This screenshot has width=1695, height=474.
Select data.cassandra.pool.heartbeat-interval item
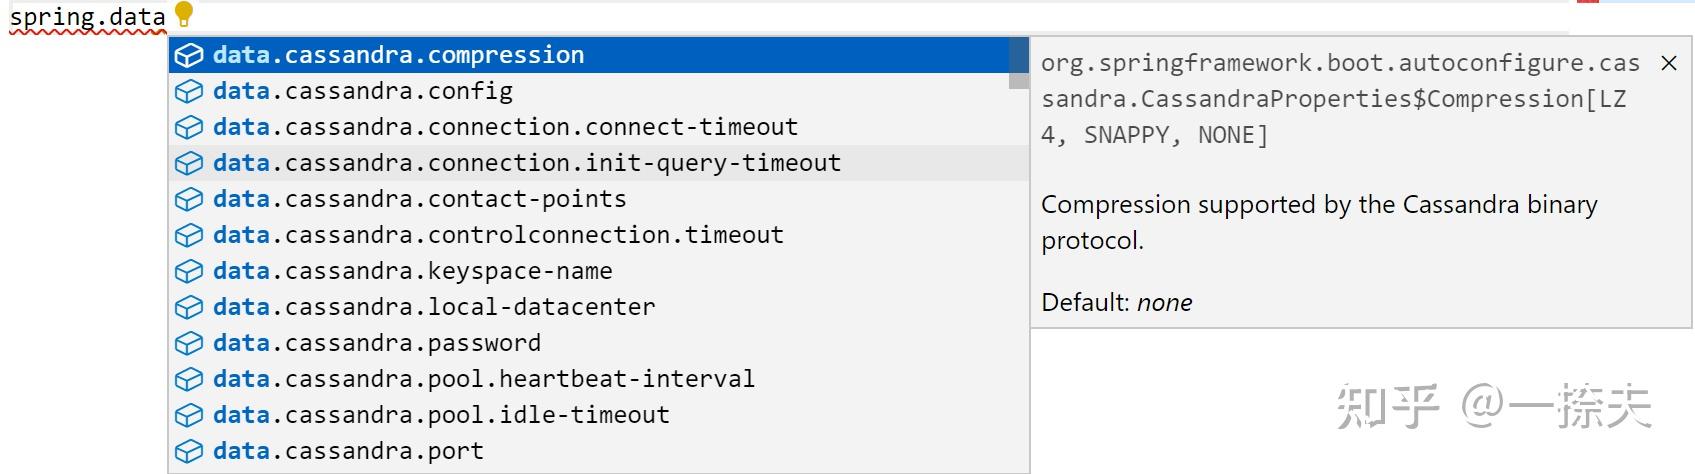pos(598,379)
